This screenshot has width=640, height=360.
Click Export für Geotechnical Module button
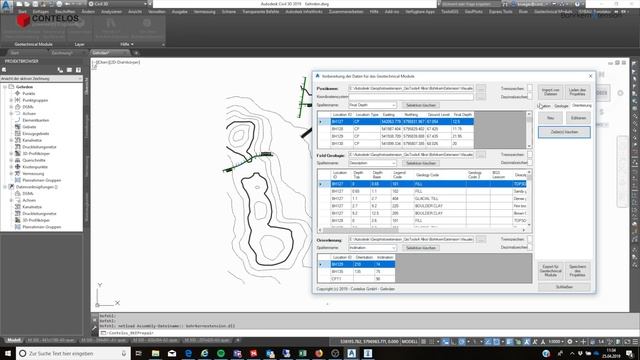tap(550, 271)
